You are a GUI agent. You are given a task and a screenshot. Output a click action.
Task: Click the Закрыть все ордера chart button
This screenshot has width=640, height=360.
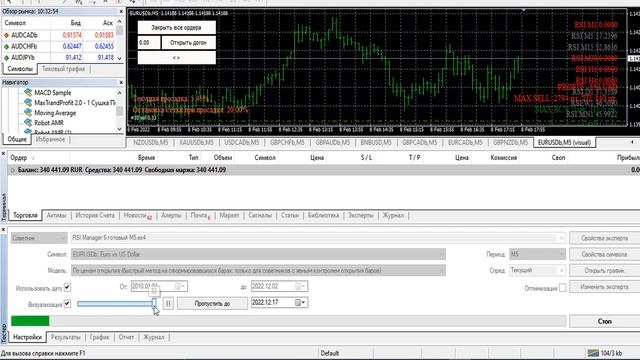click(x=176, y=28)
